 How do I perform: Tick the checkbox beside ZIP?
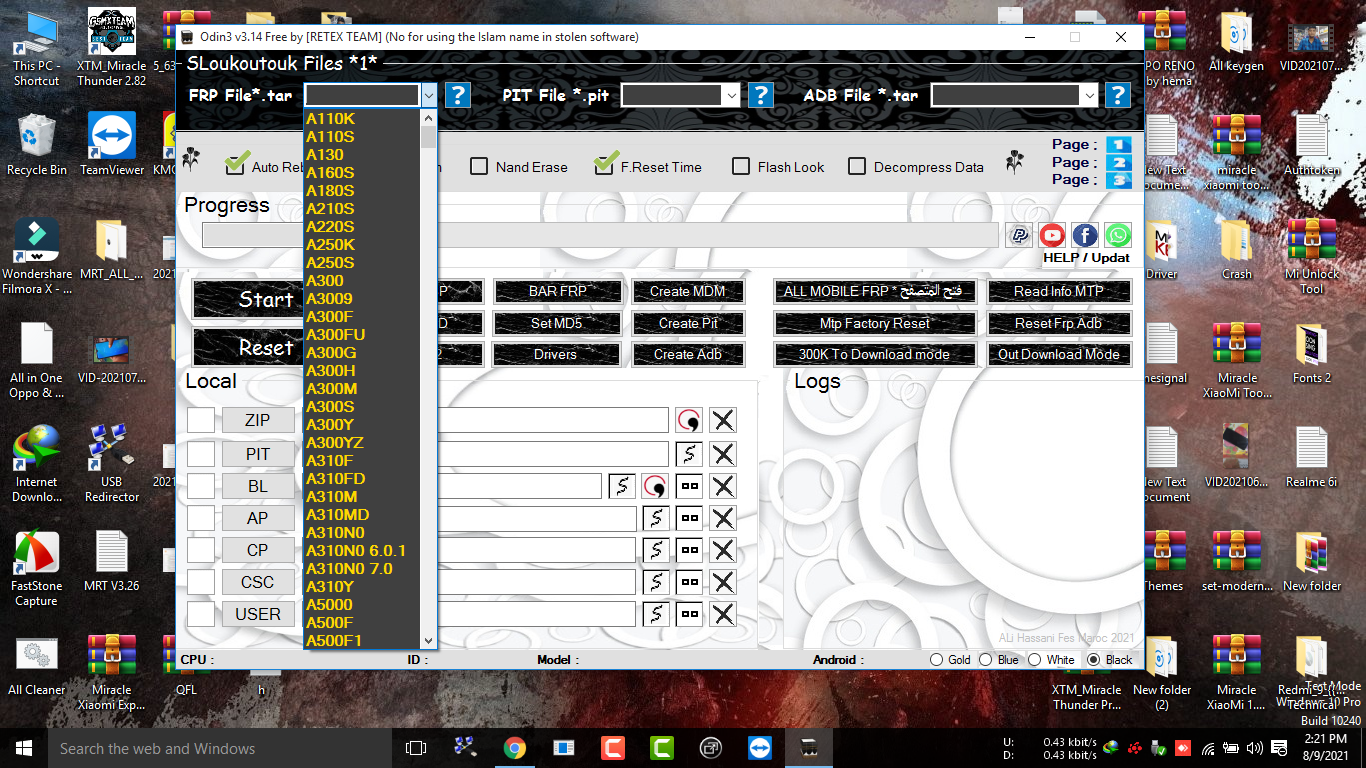point(201,420)
